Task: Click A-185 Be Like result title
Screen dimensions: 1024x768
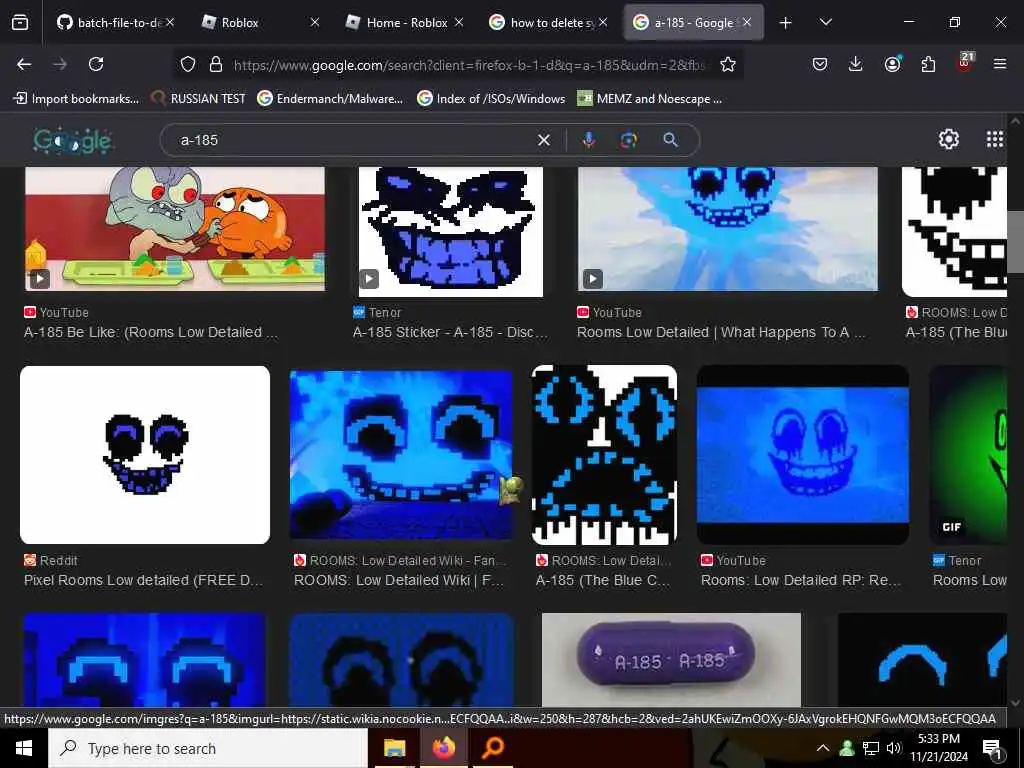Action: click(151, 332)
